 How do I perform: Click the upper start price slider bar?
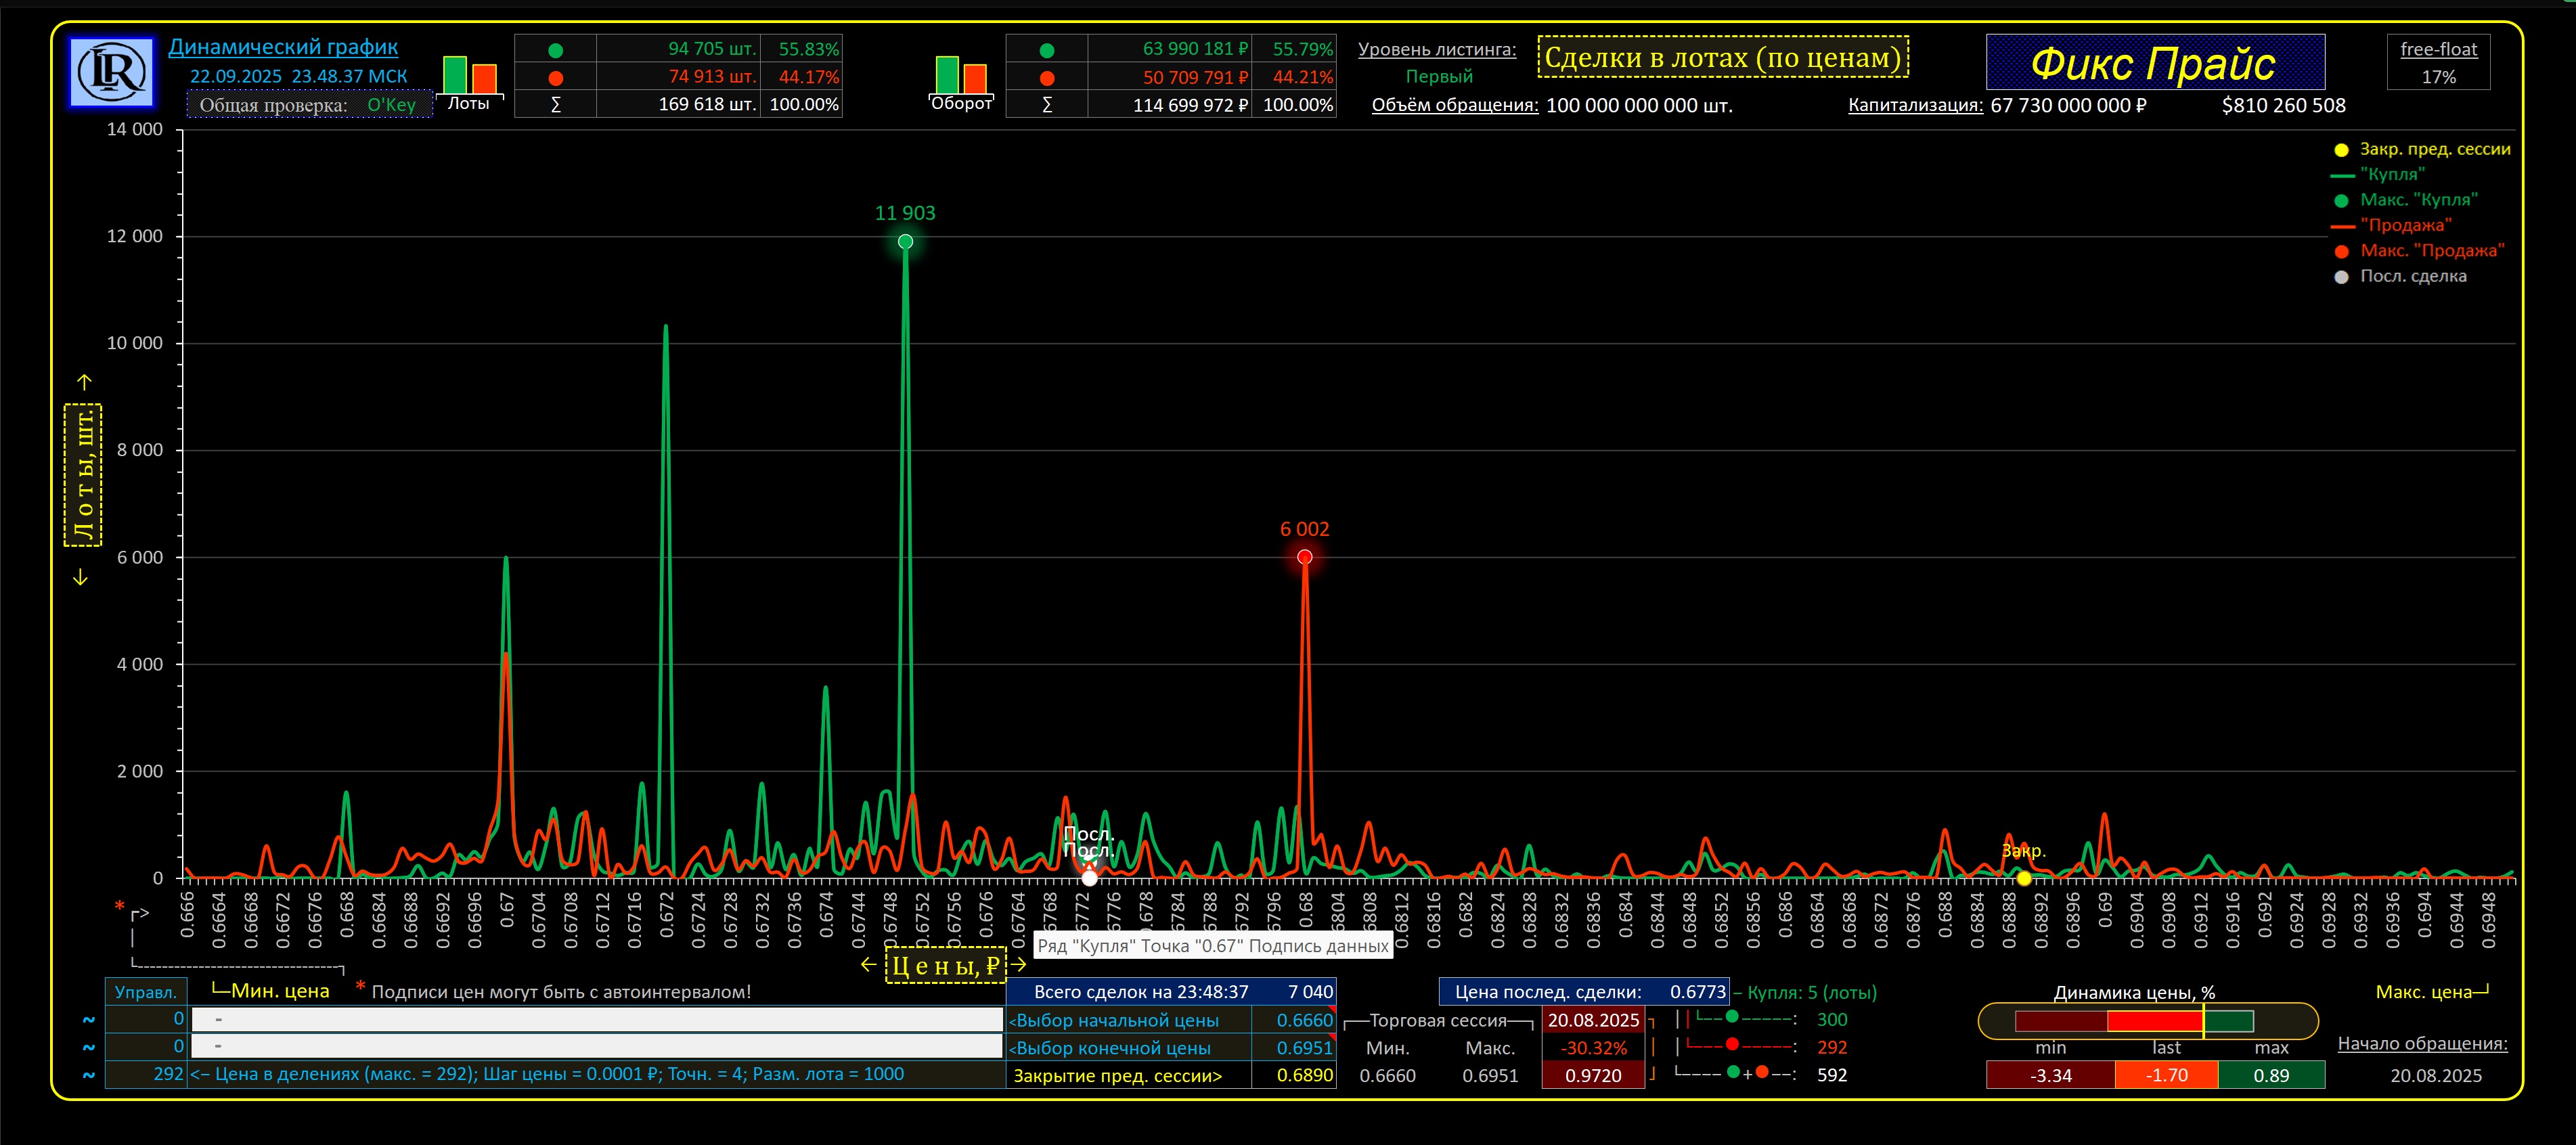tap(597, 1020)
